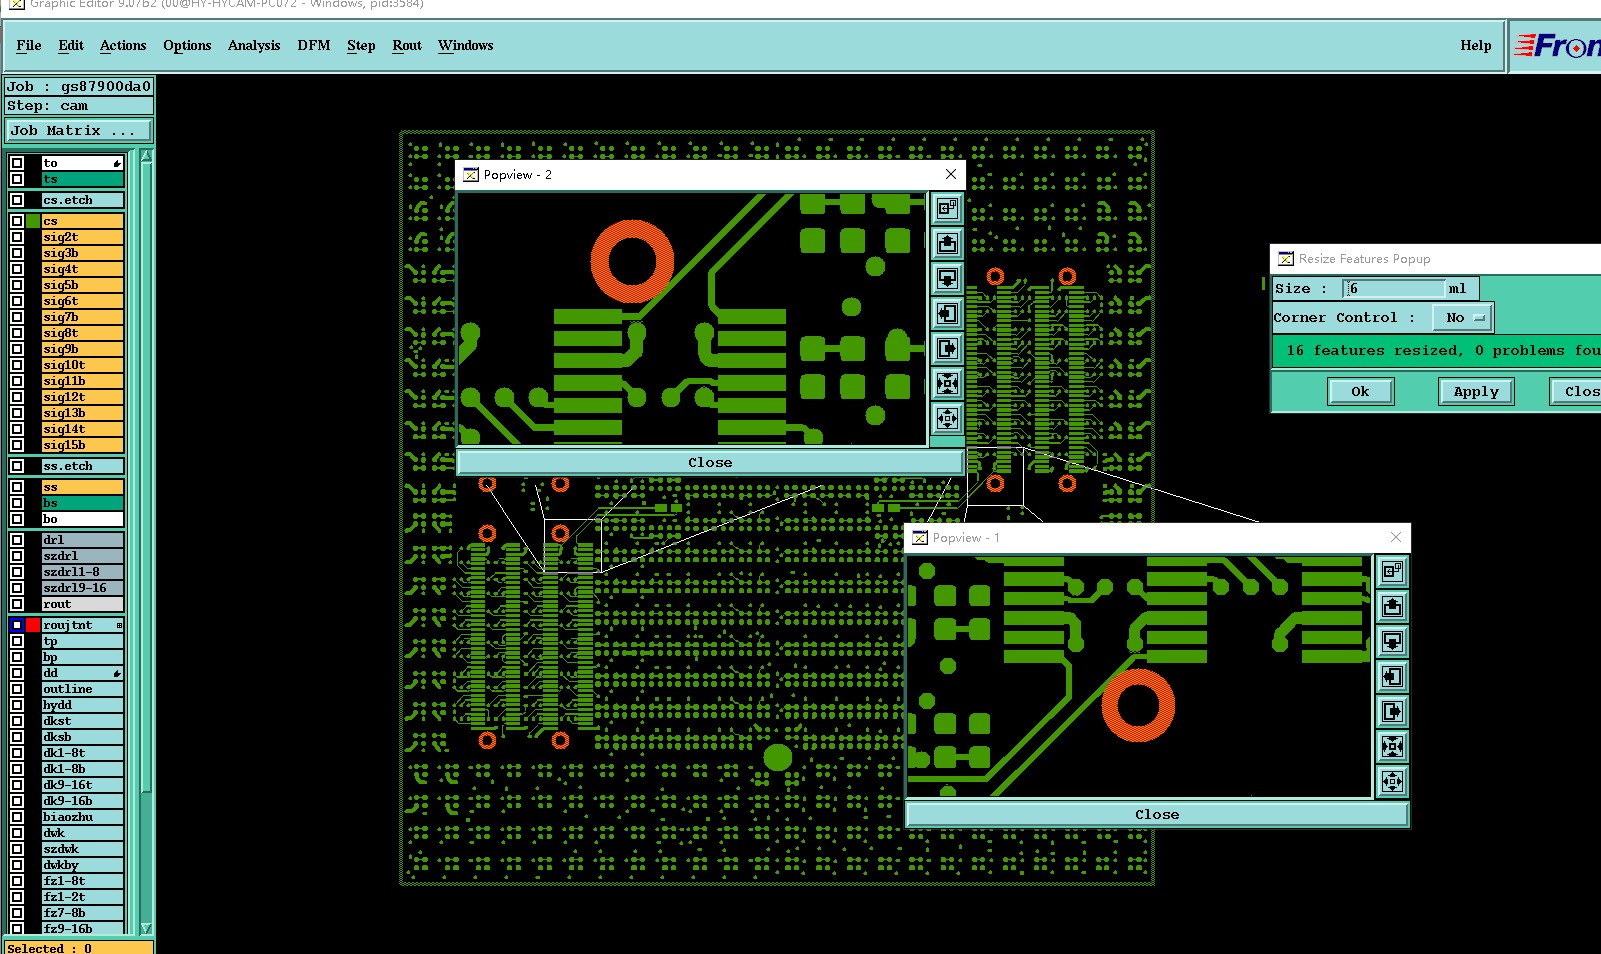Select the 'sig8t' layer row
This screenshot has height=954, width=1601.
82,333
